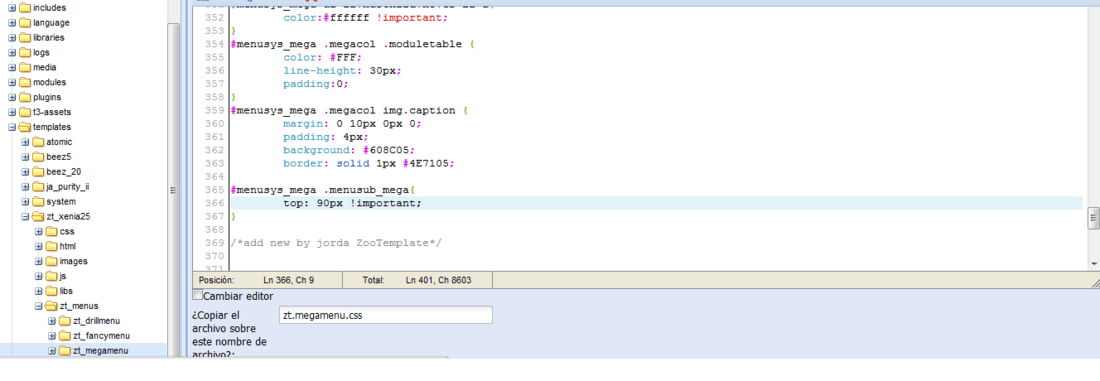Expand the beez5 template folder
1100x381 pixels.
pos(25,156)
